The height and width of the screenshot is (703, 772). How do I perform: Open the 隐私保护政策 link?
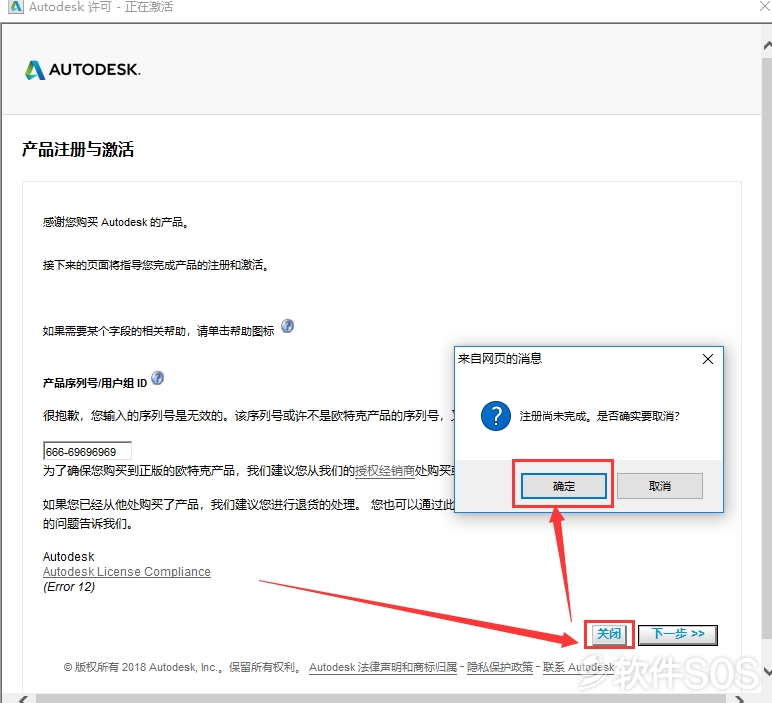click(x=500, y=667)
